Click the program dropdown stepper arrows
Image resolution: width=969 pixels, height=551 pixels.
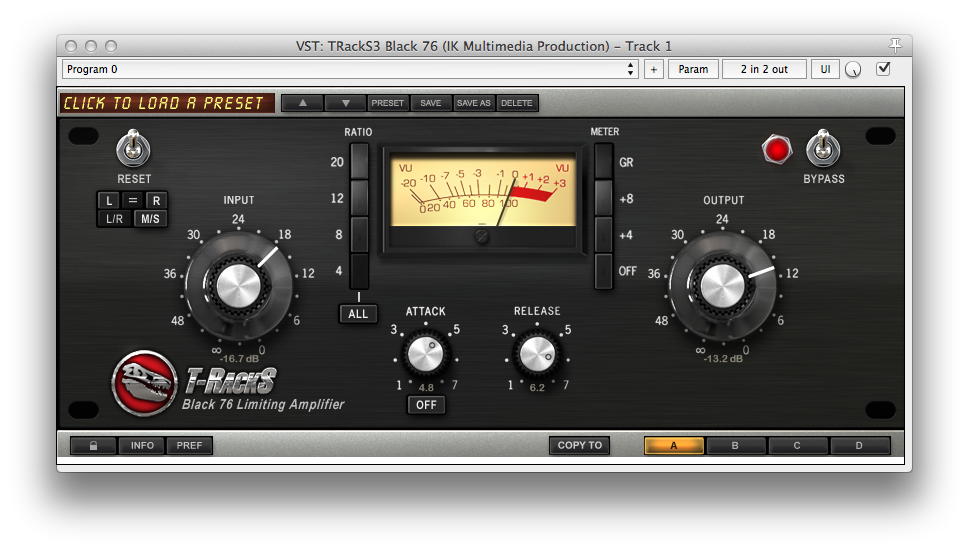[x=630, y=69]
